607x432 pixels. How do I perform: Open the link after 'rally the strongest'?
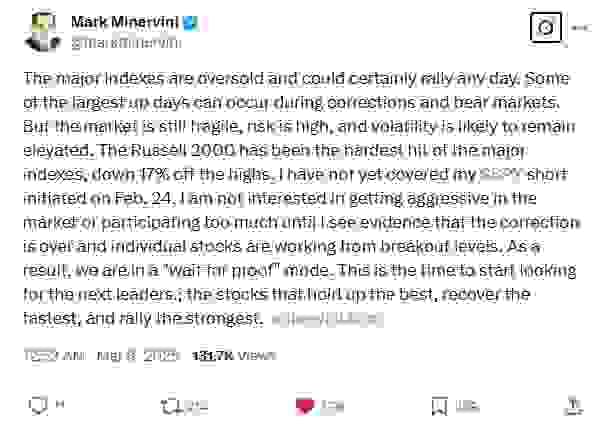[328, 320]
